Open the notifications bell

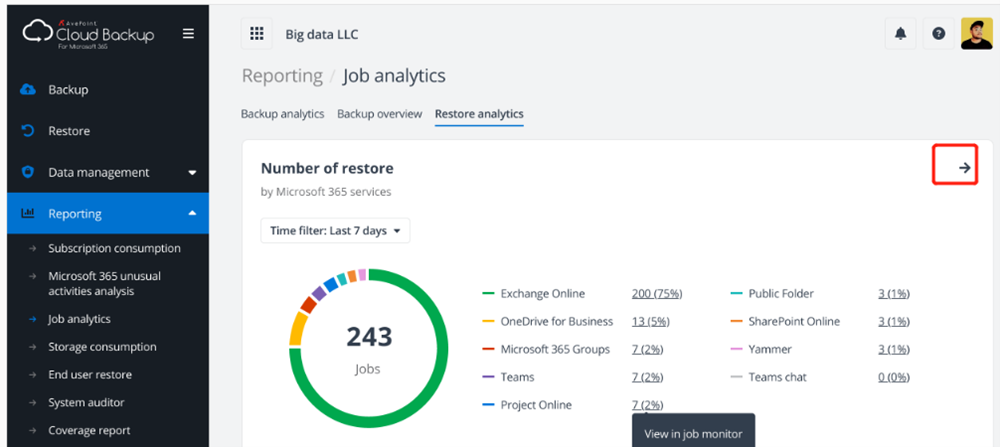coord(901,34)
